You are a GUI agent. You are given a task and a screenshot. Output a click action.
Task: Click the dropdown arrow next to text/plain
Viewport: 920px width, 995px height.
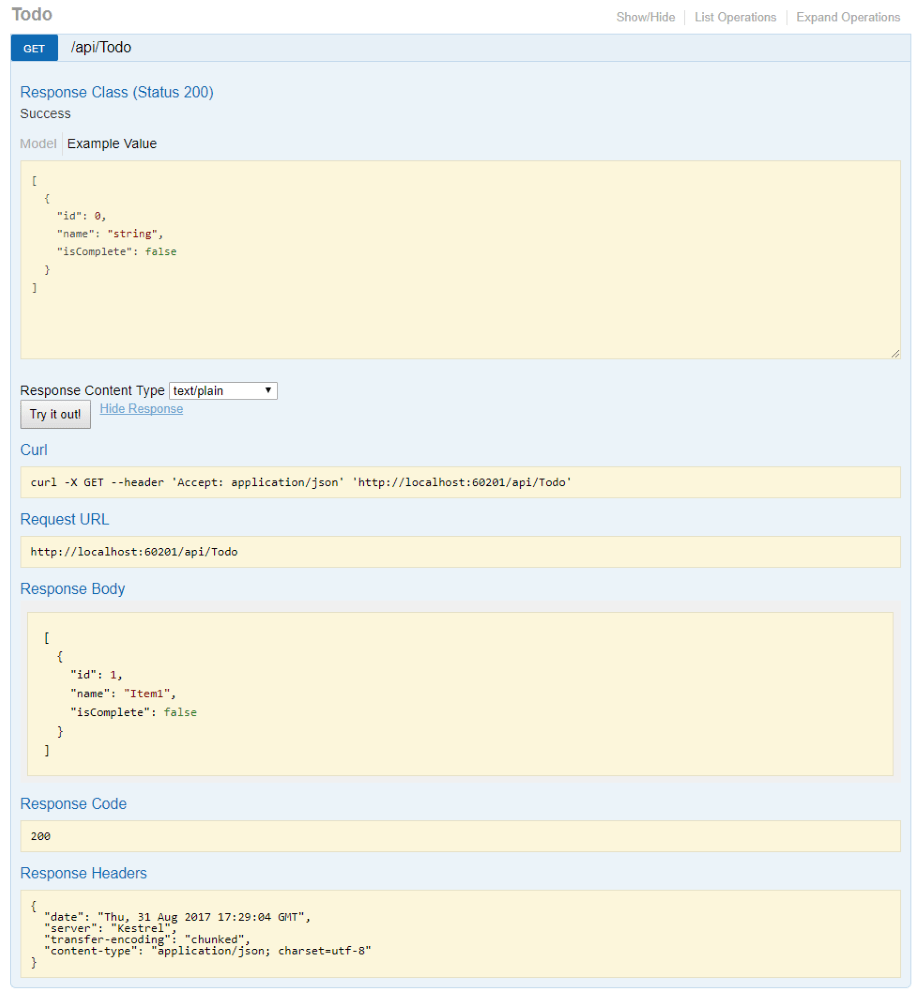tap(267, 390)
